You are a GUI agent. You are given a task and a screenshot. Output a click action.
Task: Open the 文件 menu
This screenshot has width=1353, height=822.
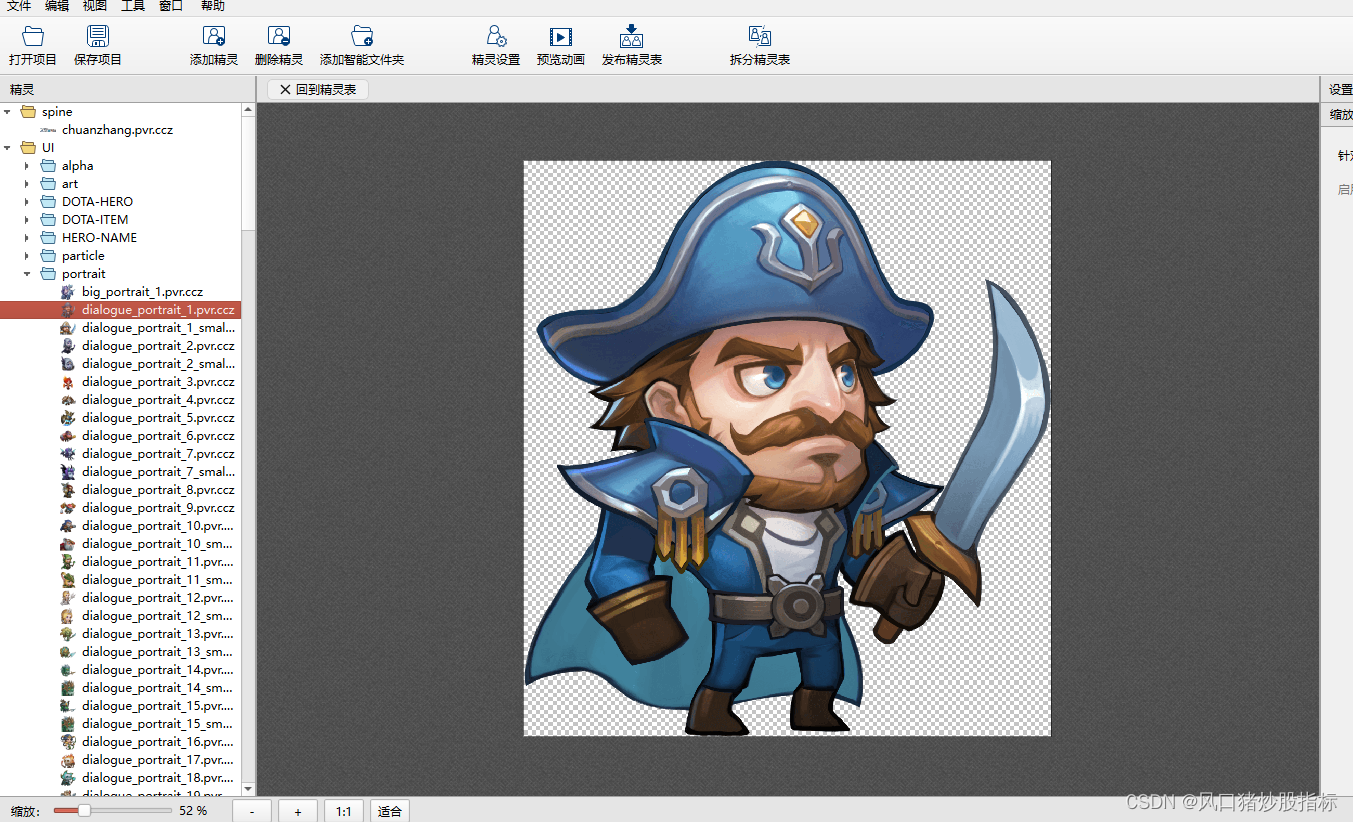[x=19, y=6]
